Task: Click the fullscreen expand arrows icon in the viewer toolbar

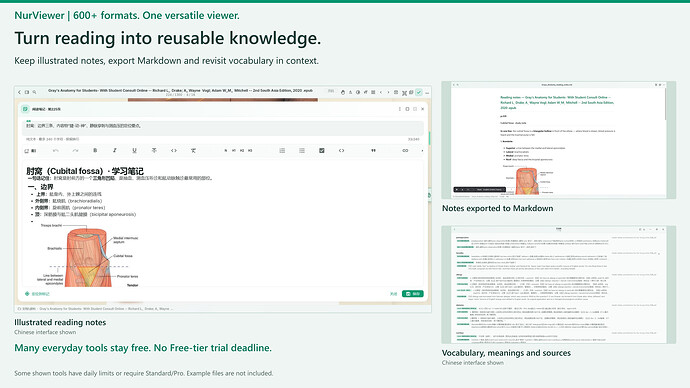Action: click(x=404, y=93)
